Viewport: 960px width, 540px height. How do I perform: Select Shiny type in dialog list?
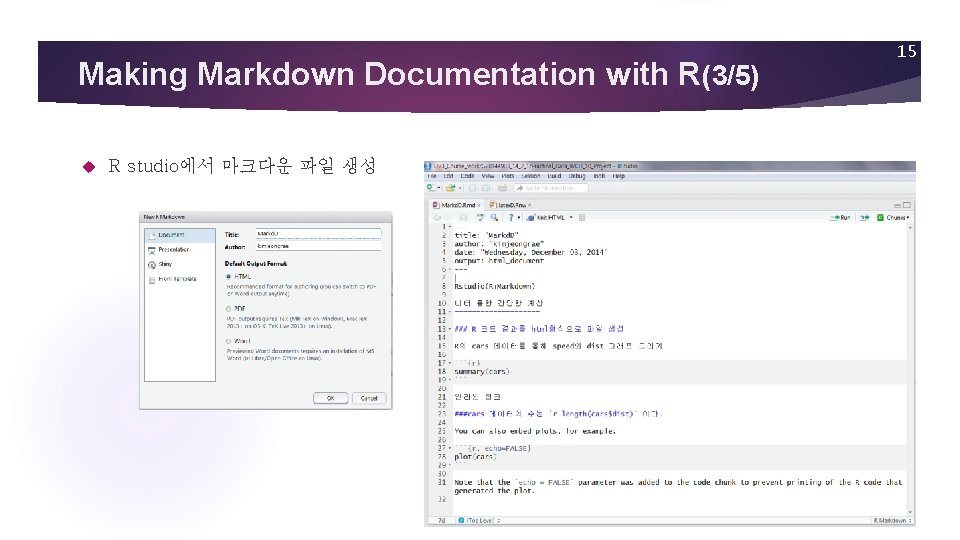160,264
